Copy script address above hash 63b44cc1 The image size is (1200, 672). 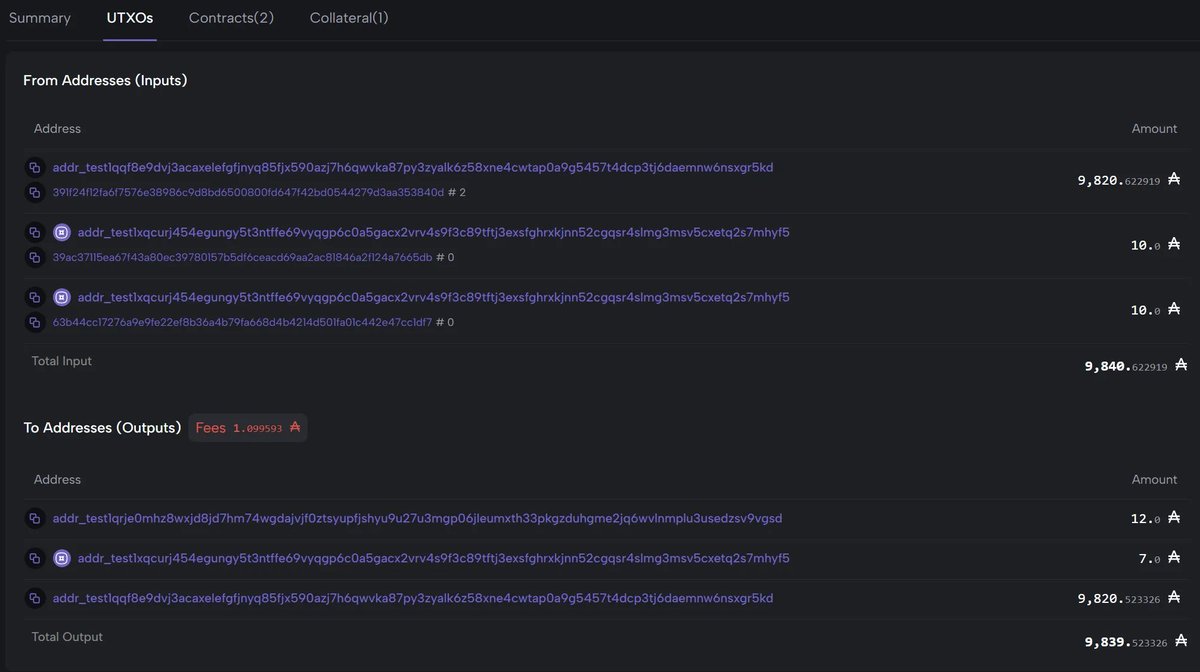tap(34, 298)
